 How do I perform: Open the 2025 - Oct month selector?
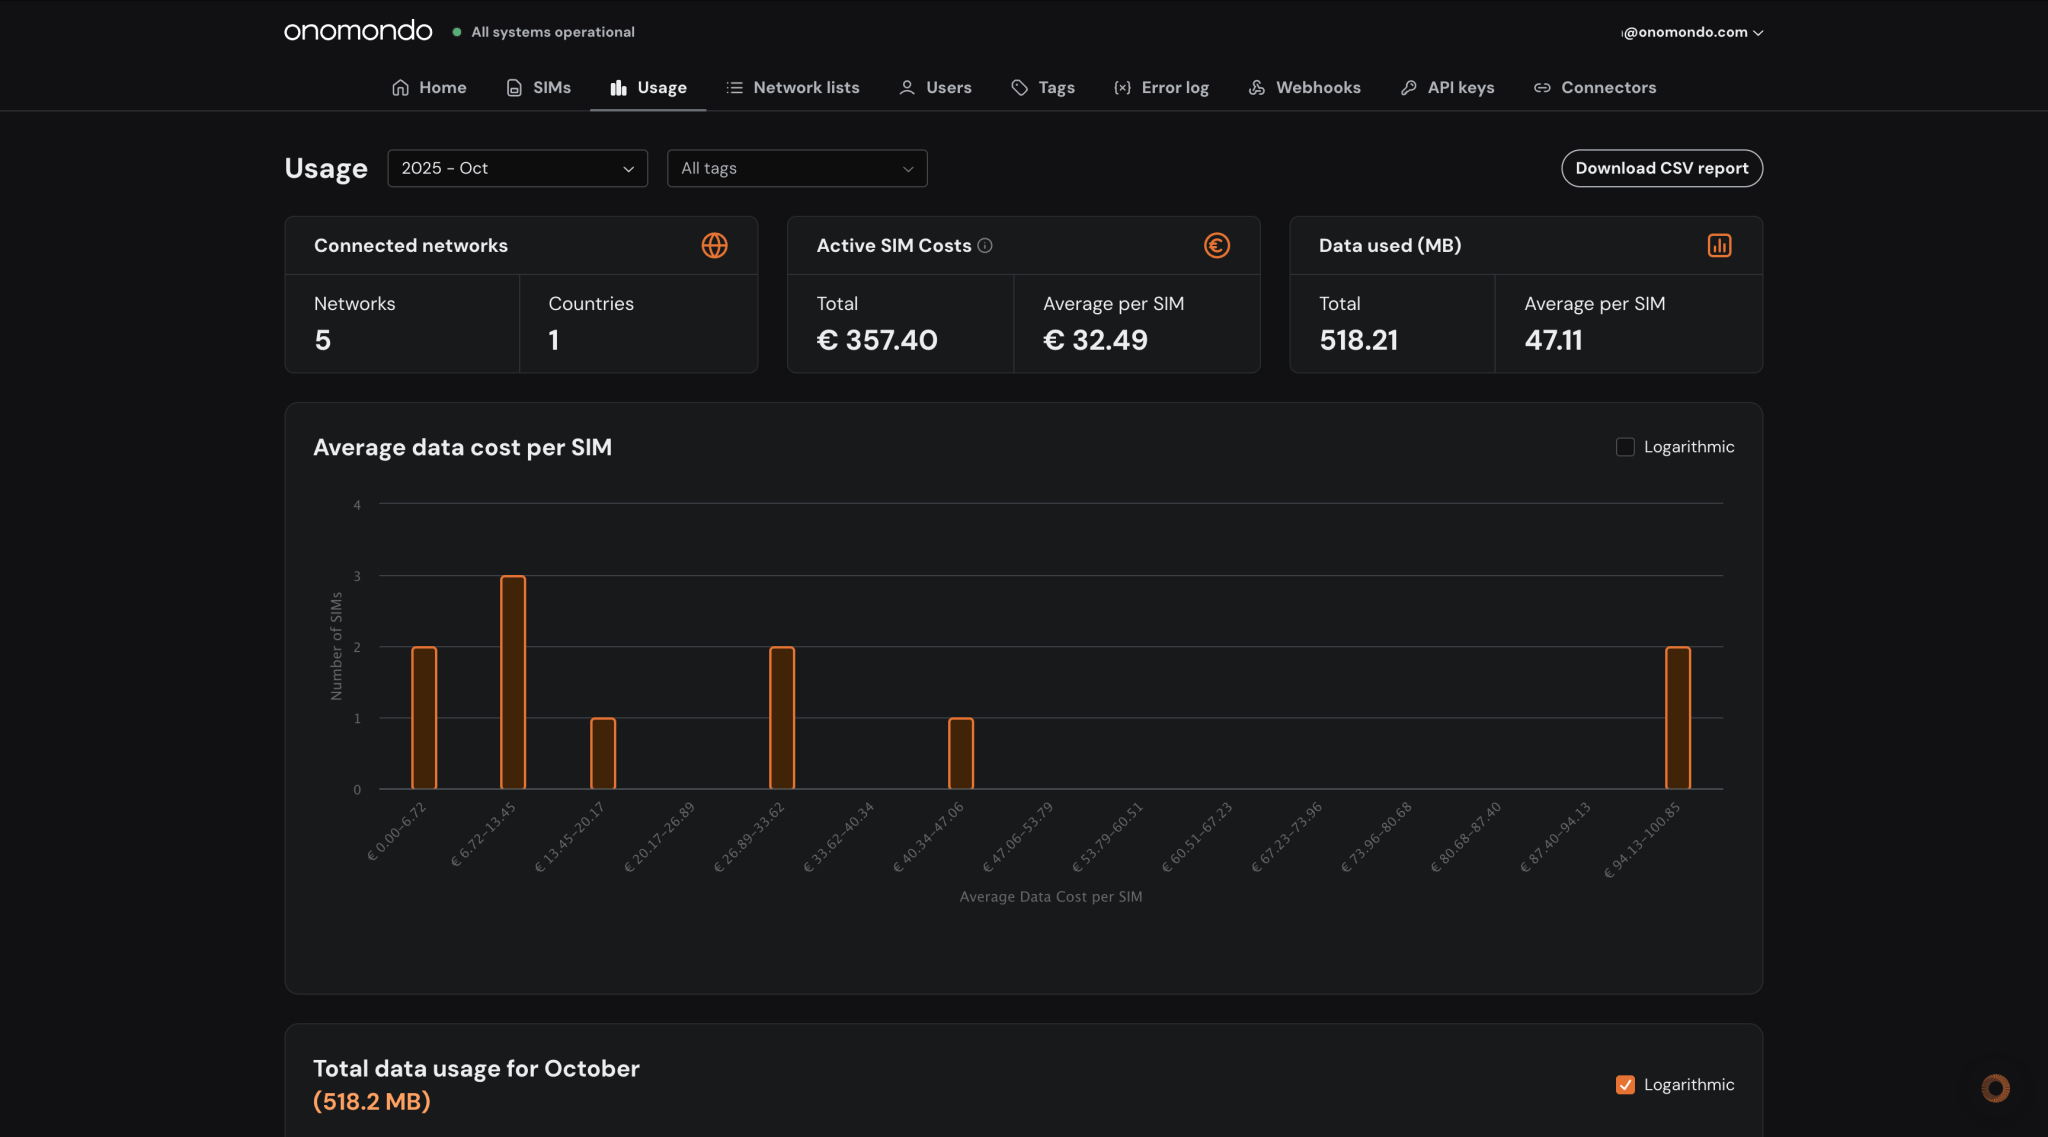[x=517, y=168]
